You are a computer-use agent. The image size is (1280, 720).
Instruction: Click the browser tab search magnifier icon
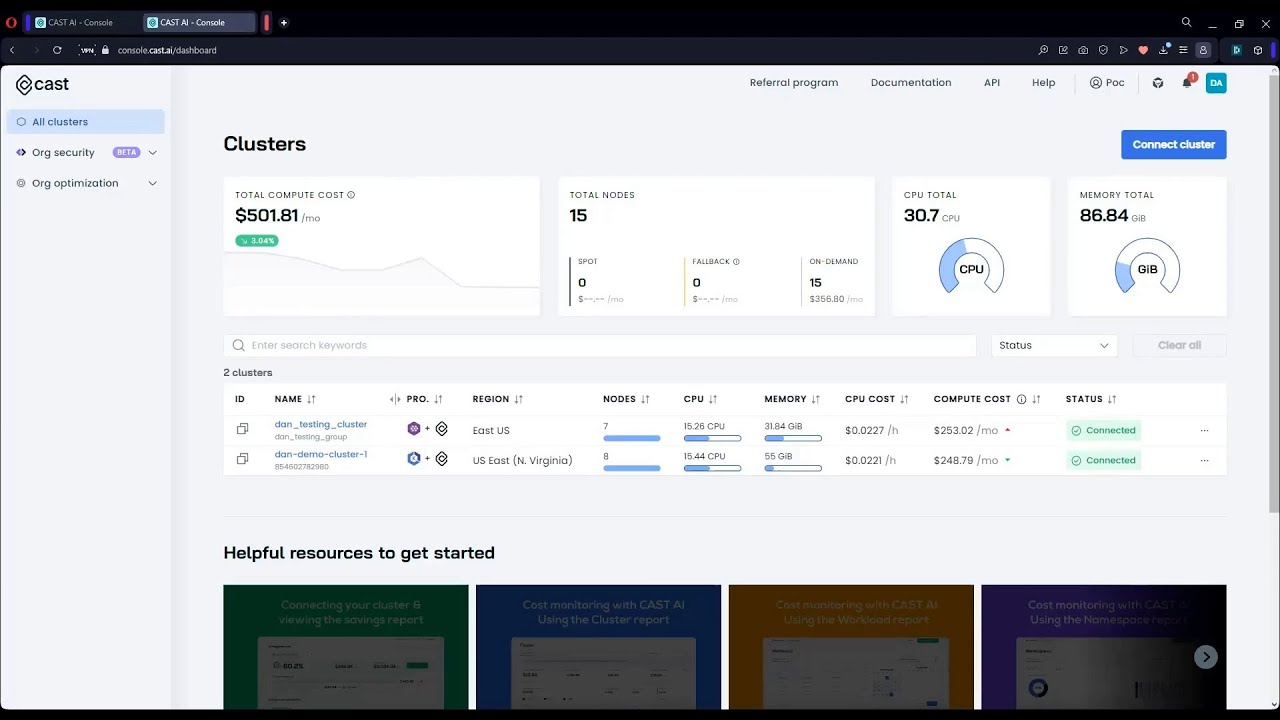click(1186, 22)
